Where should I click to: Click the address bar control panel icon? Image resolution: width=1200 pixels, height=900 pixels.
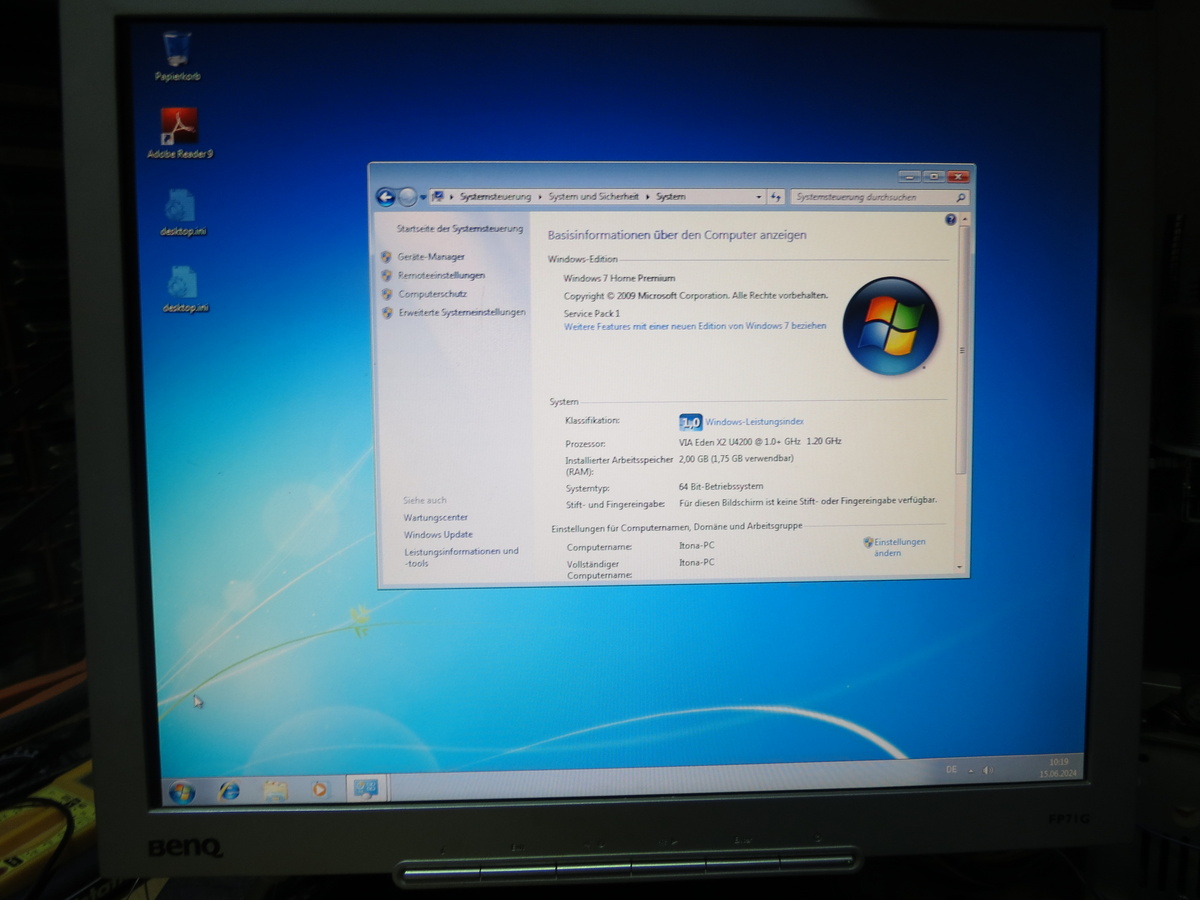[x=438, y=197]
